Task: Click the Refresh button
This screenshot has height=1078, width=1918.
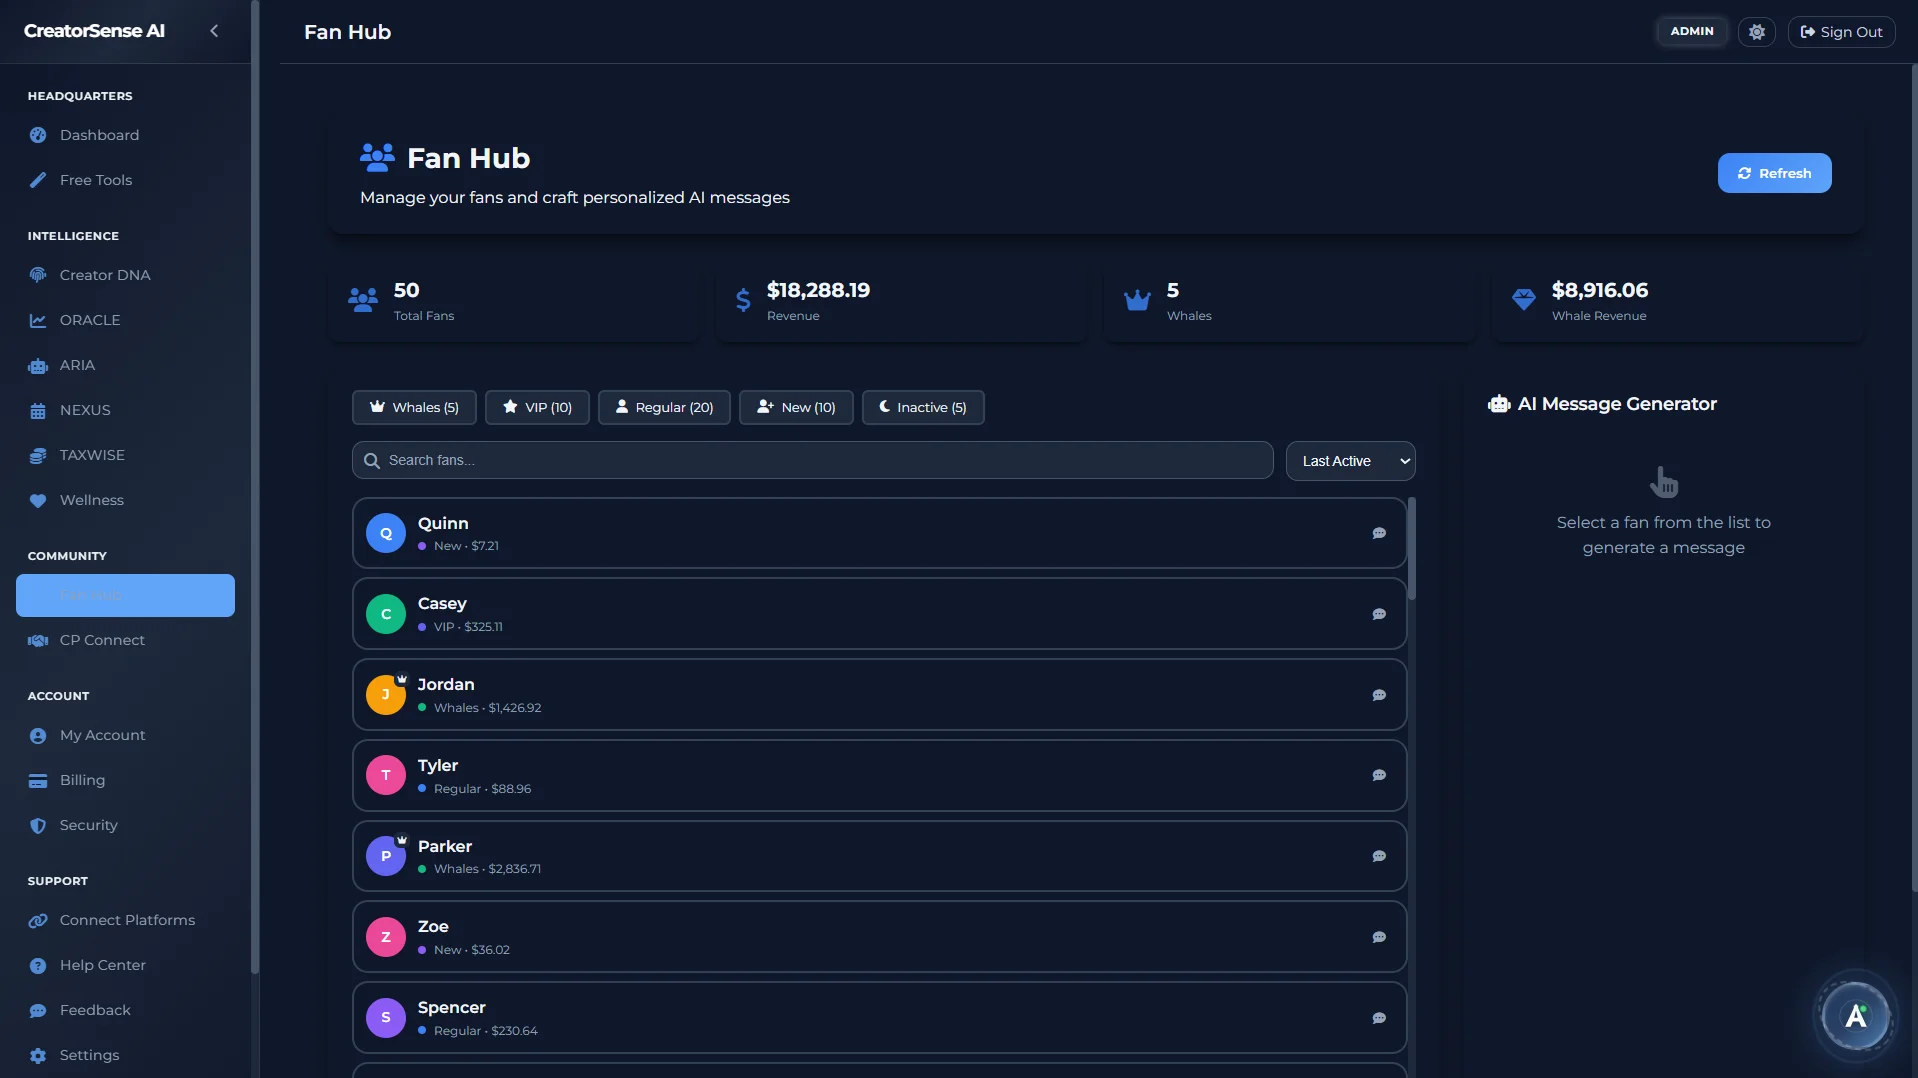Action: click(x=1774, y=172)
